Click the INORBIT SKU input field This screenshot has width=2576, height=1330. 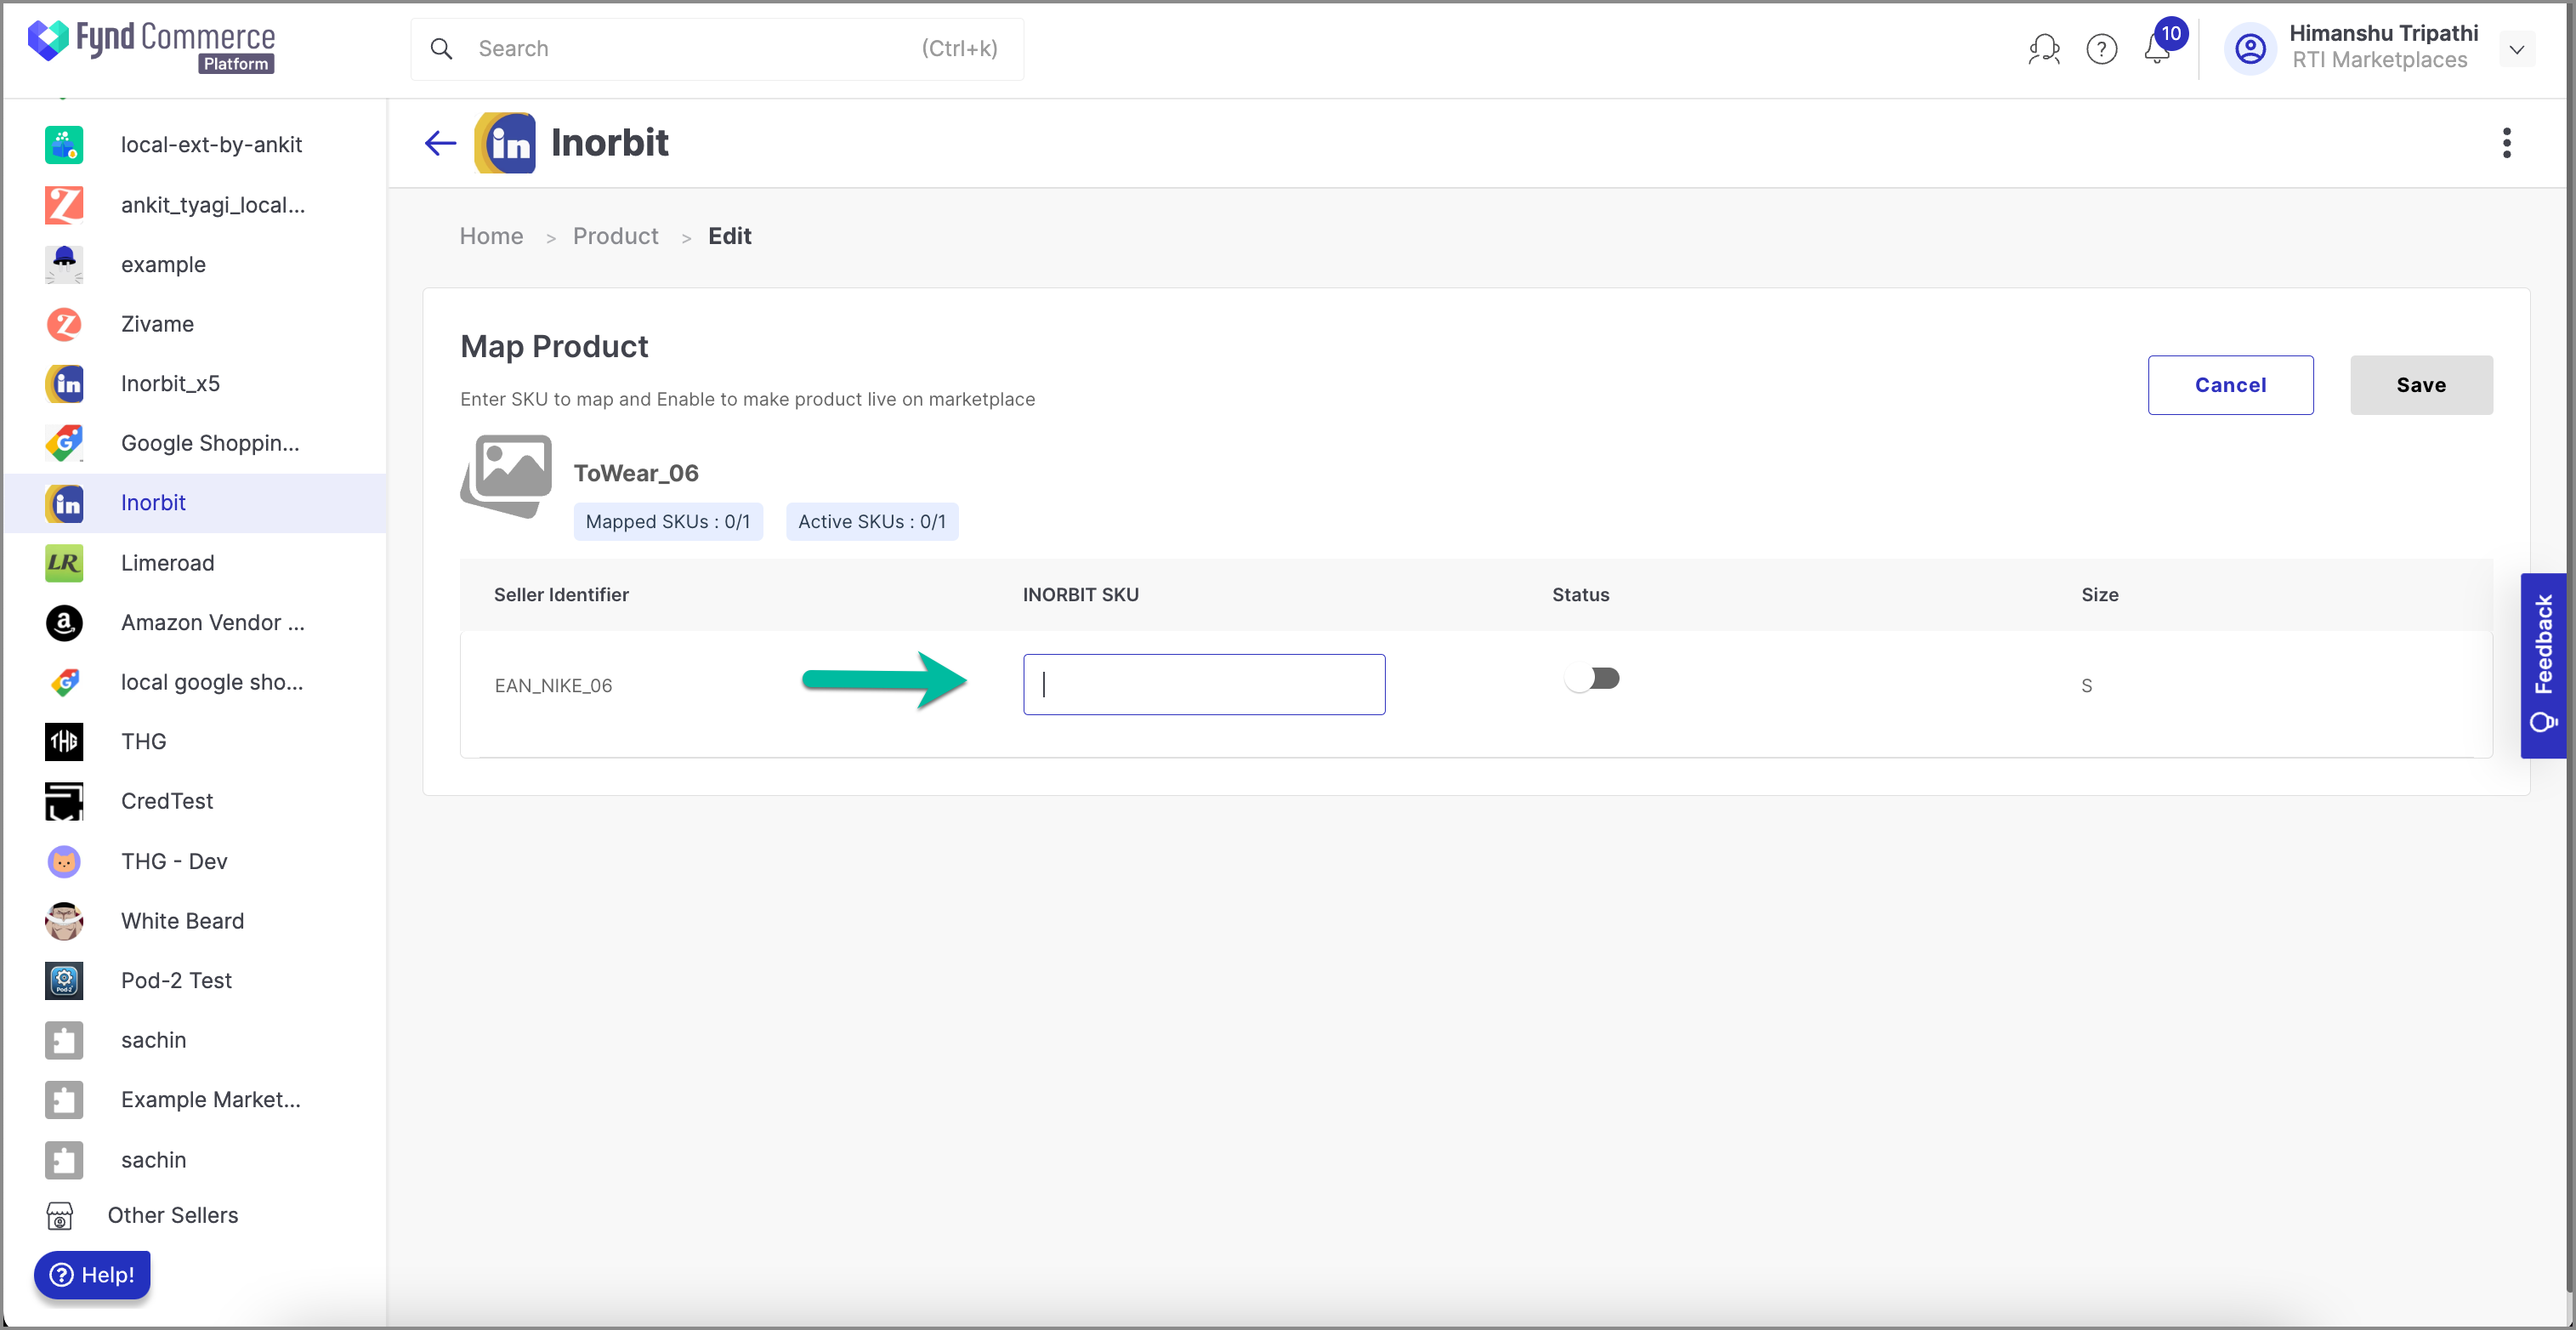point(1204,685)
